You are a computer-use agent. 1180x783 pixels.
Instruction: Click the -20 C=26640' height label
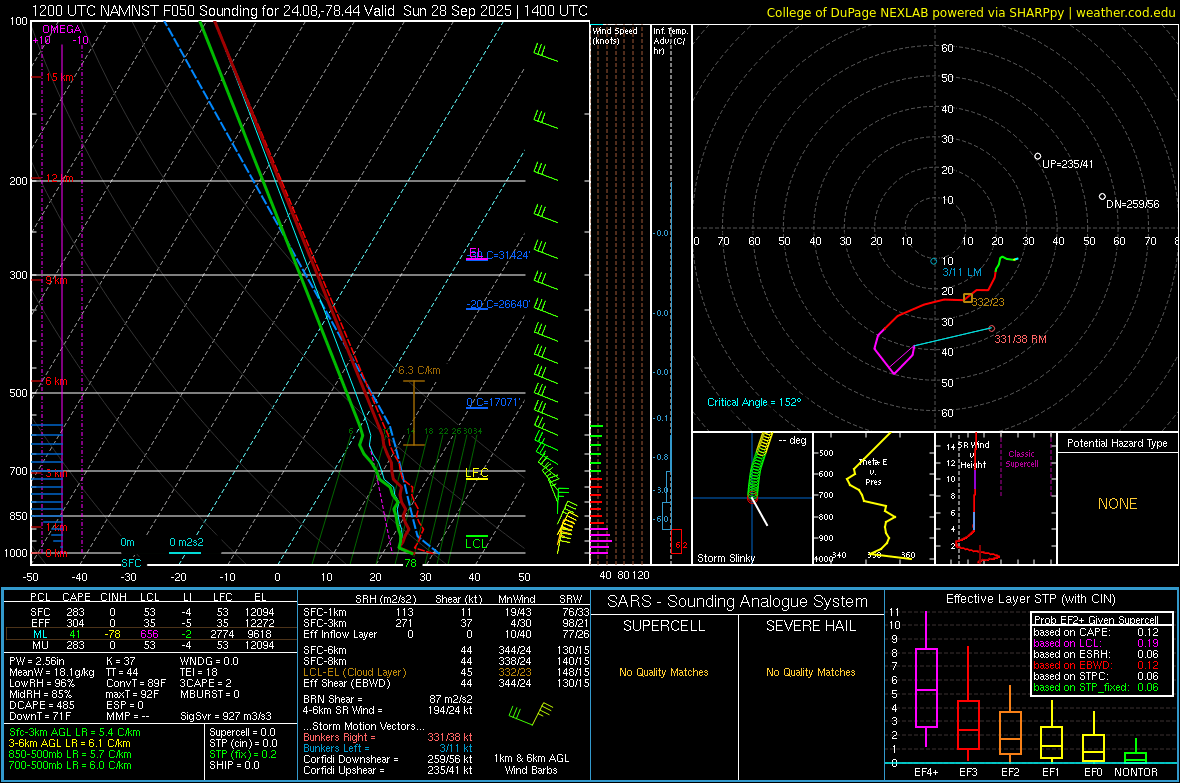click(498, 304)
